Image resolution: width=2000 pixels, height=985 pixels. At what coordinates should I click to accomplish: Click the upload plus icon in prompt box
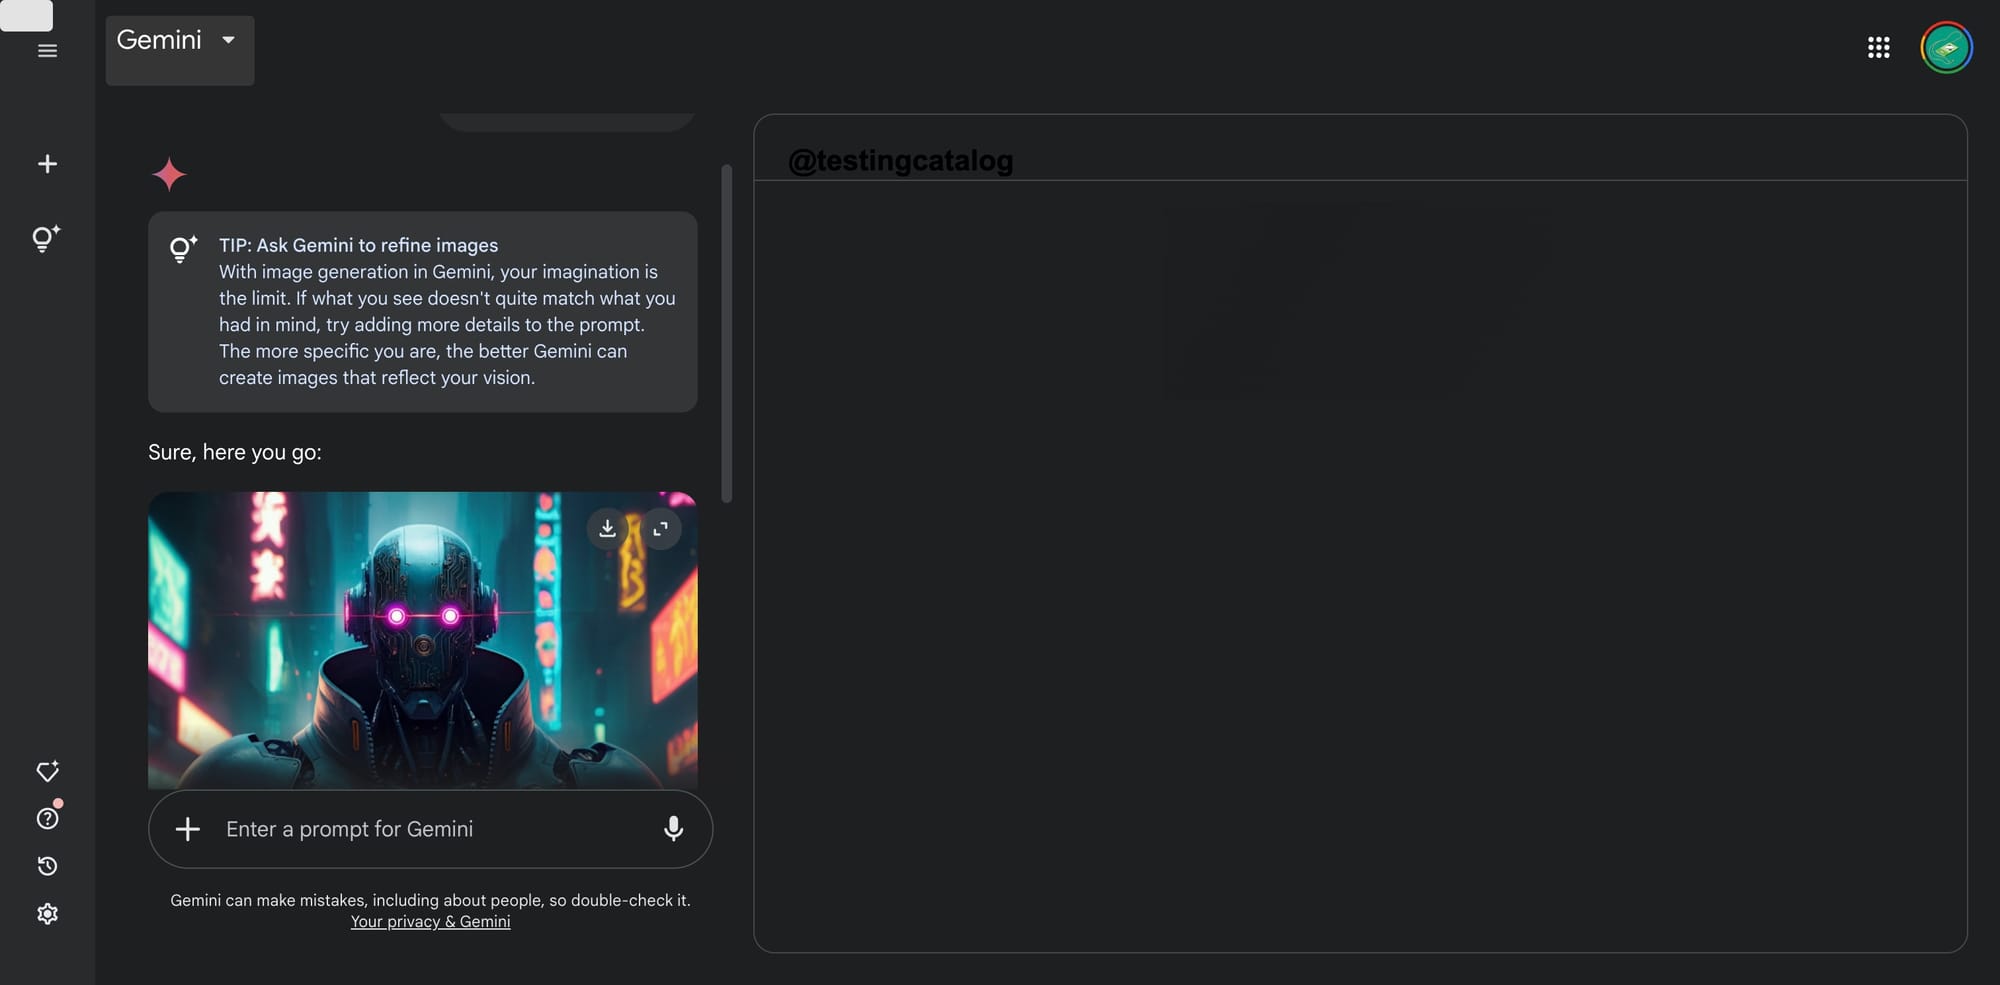point(188,829)
